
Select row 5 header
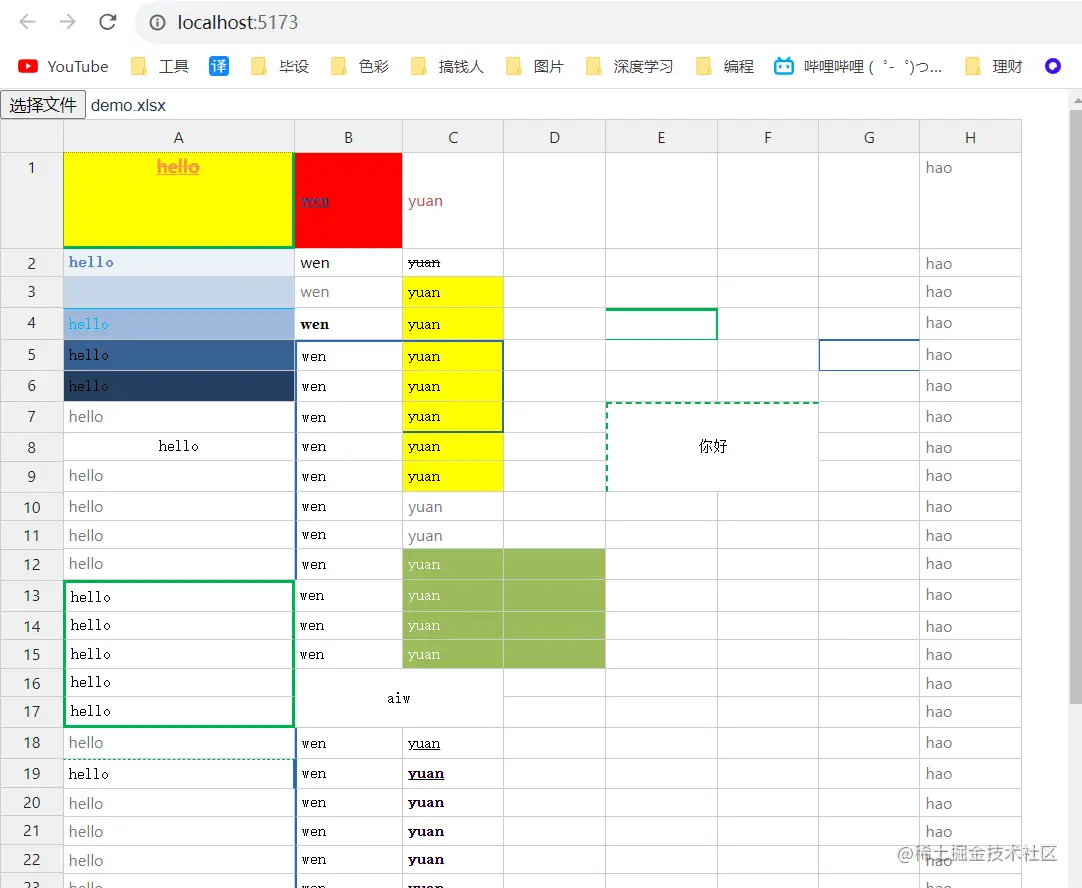click(32, 355)
